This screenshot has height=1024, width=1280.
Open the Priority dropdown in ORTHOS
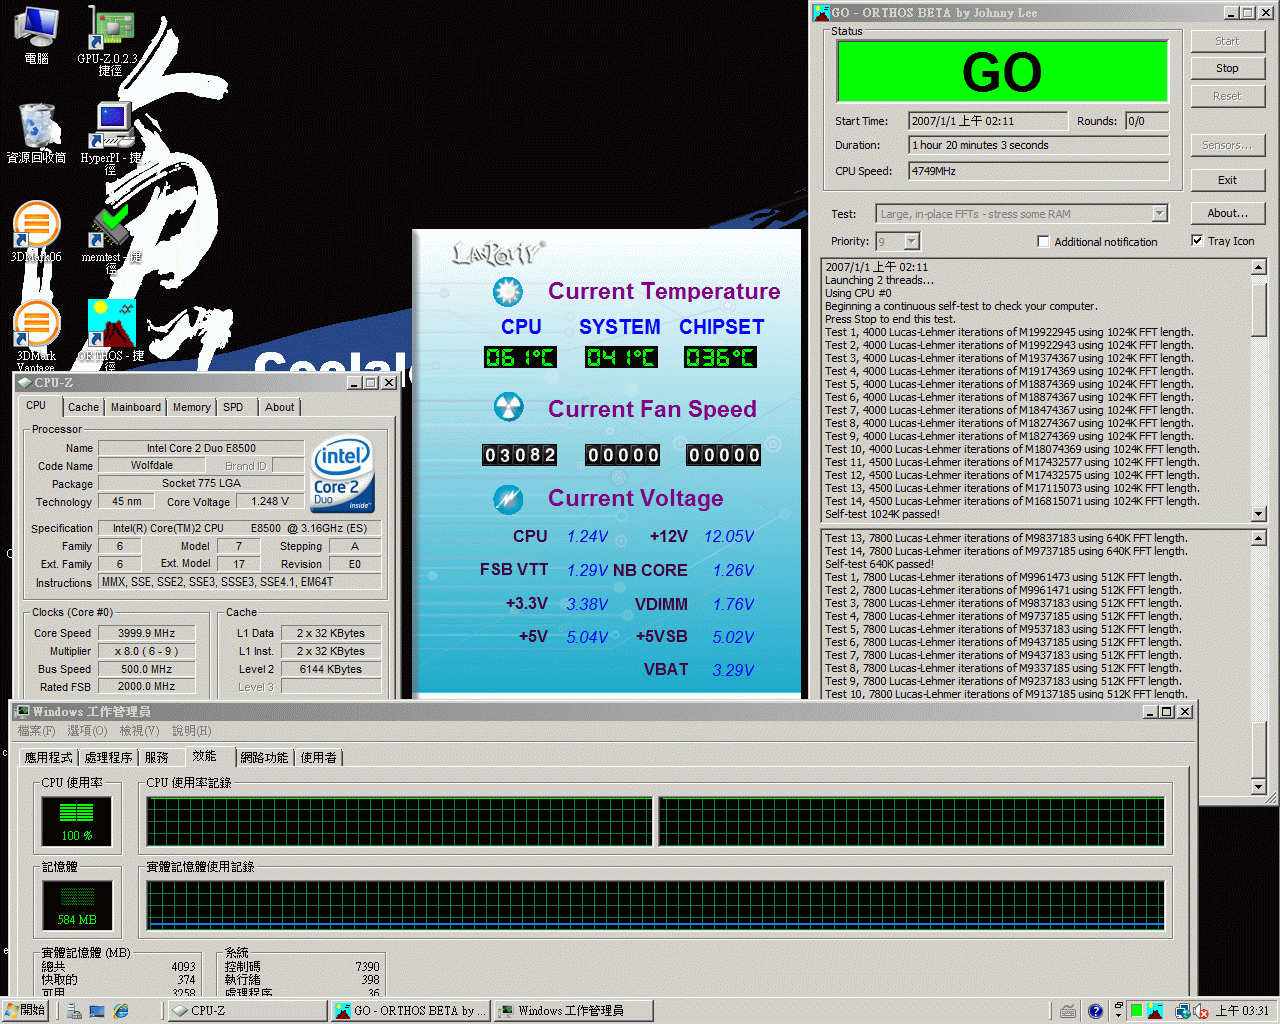(911, 241)
